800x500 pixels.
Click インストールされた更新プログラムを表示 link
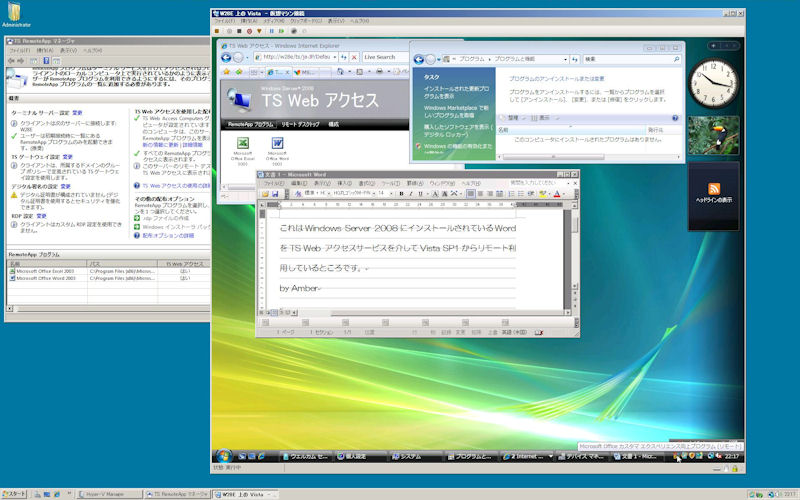pyautogui.click(x=456, y=92)
